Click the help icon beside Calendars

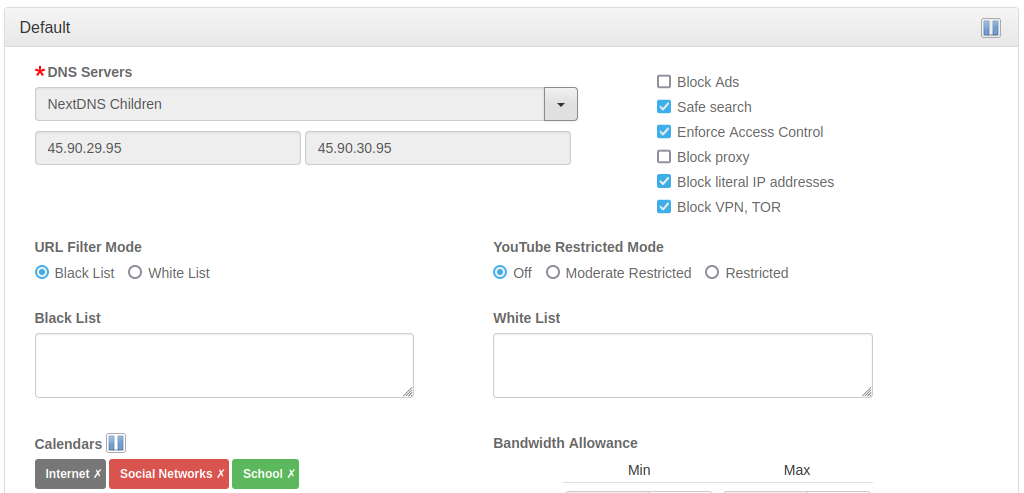tap(116, 443)
